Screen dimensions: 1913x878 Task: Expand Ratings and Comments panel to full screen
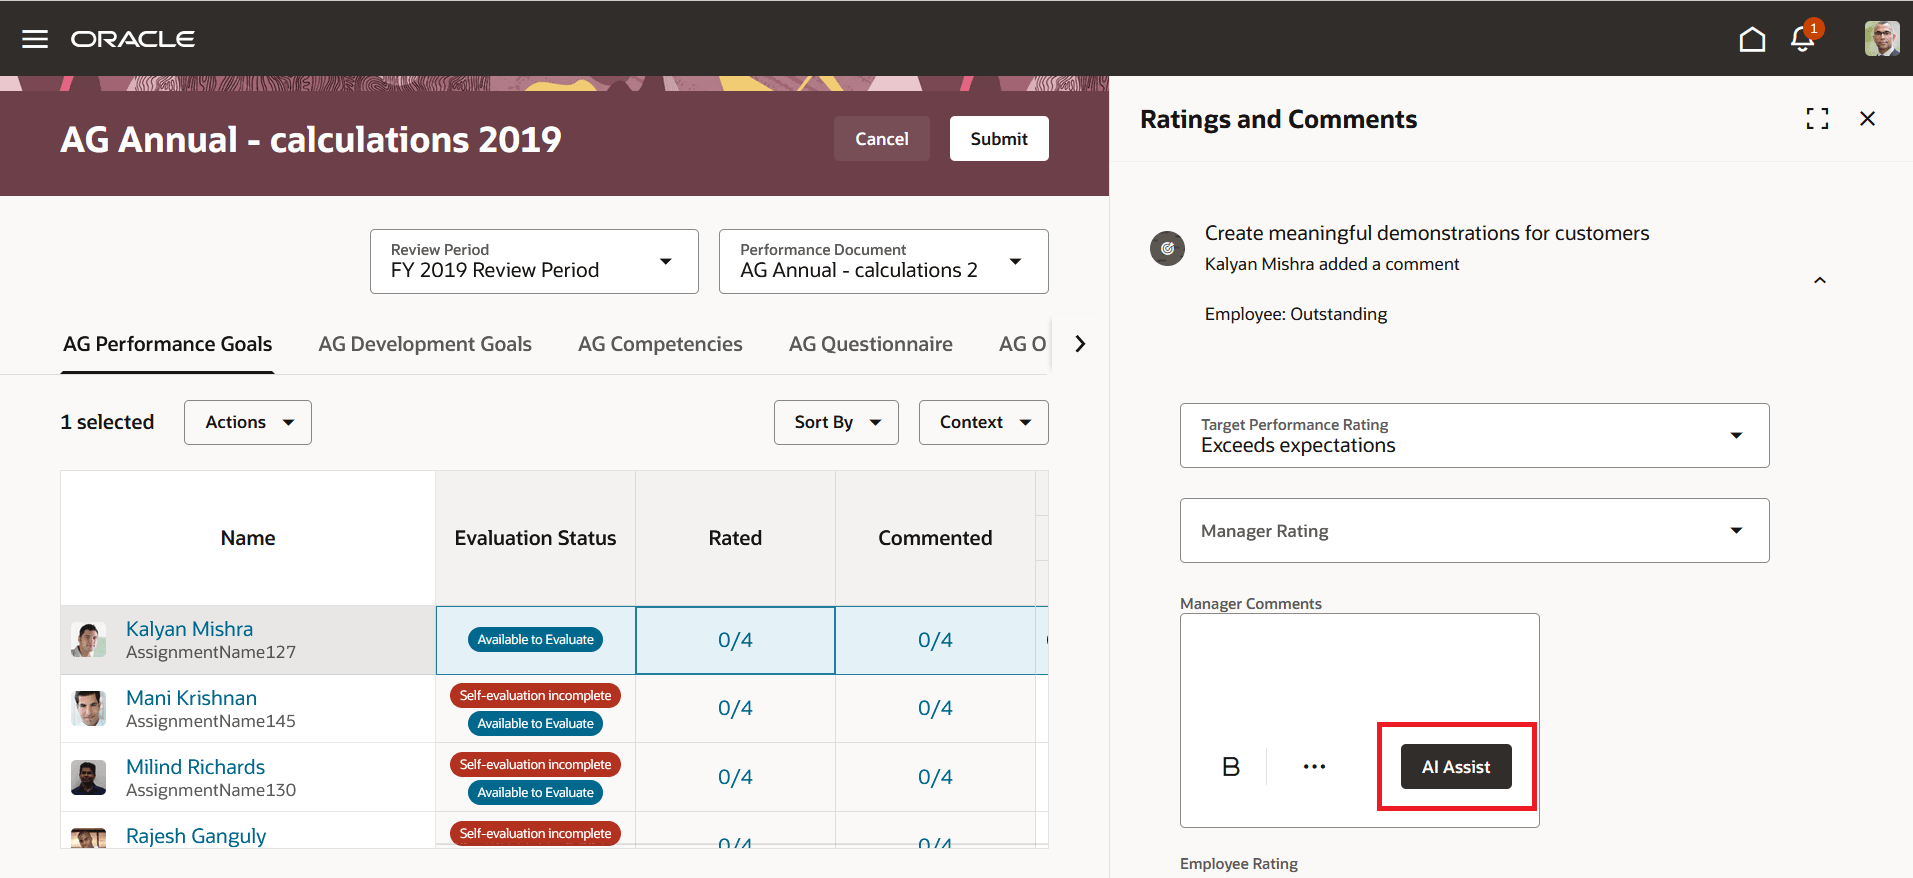[x=1817, y=119]
